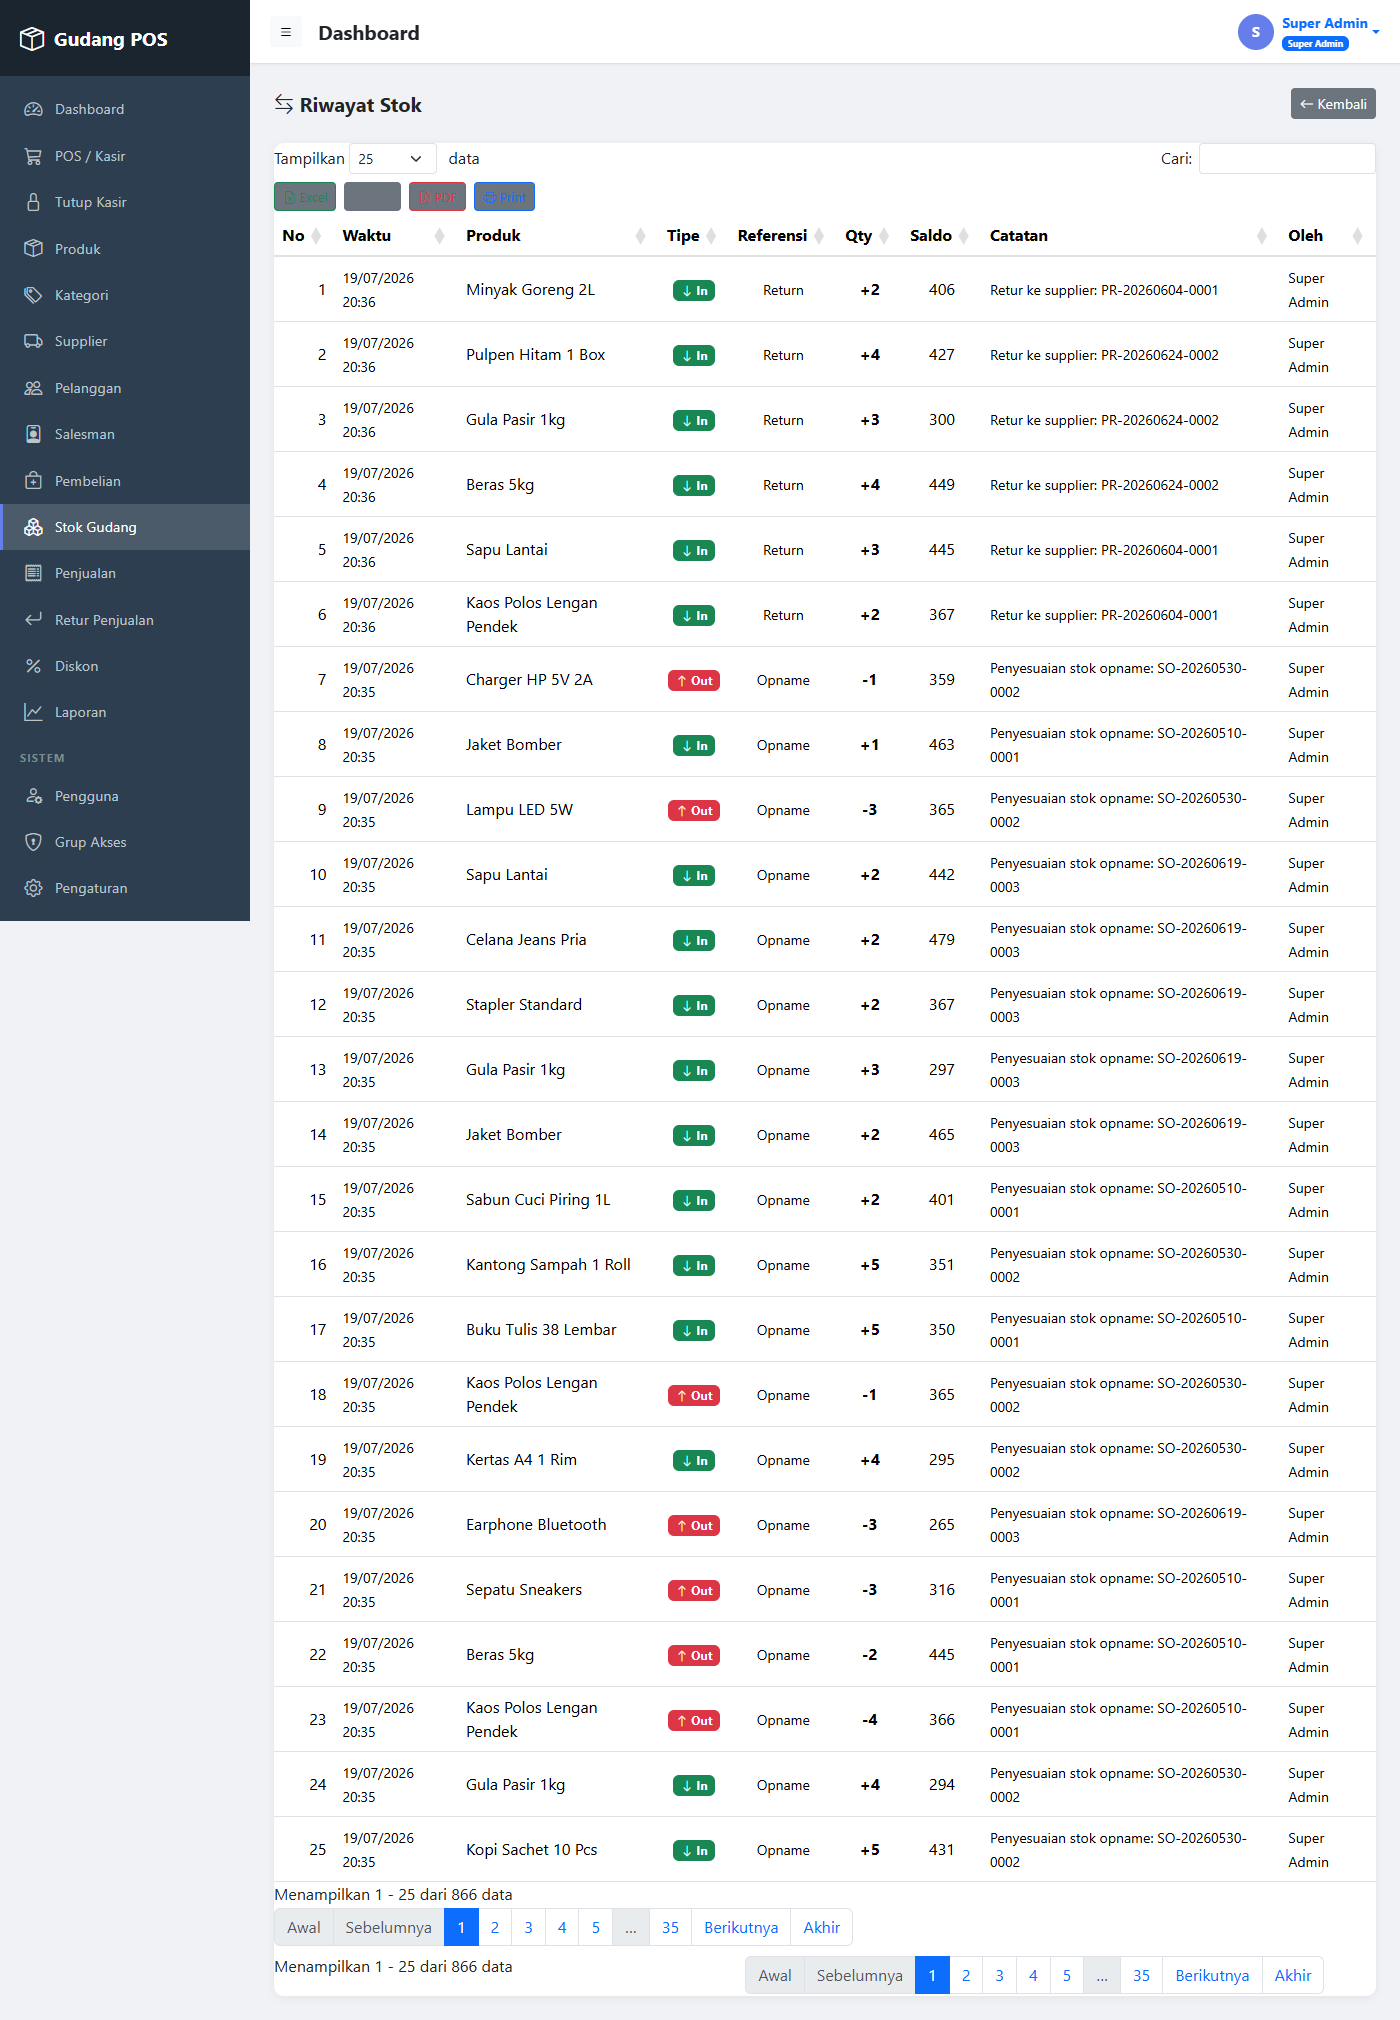Click into the Cari search field

[1287, 159]
